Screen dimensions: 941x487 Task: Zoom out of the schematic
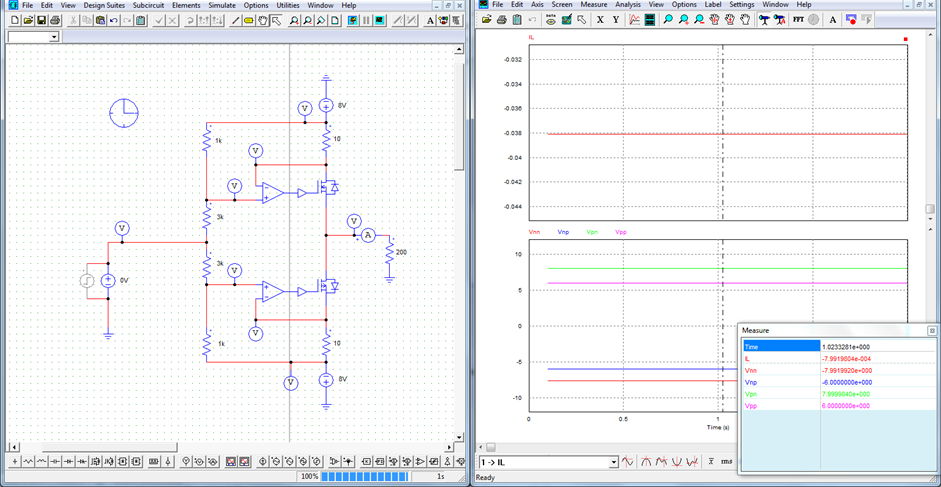[308, 20]
